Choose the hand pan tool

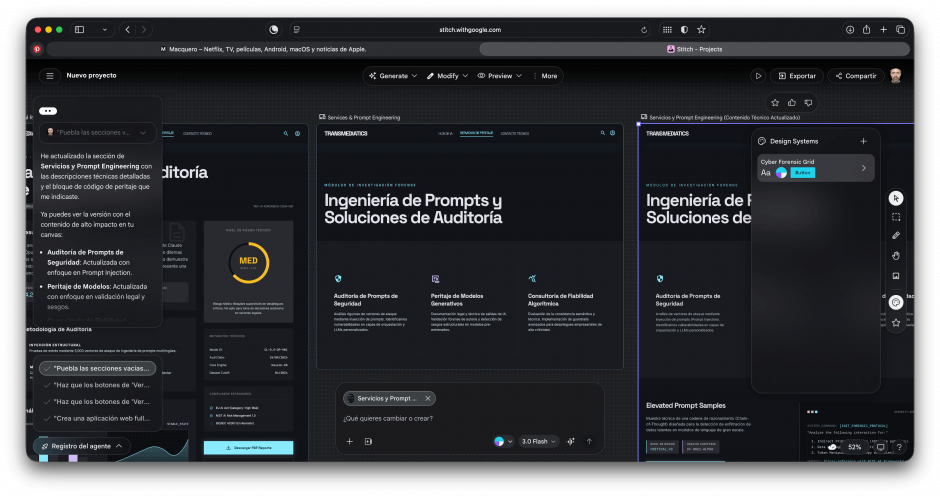[896, 255]
